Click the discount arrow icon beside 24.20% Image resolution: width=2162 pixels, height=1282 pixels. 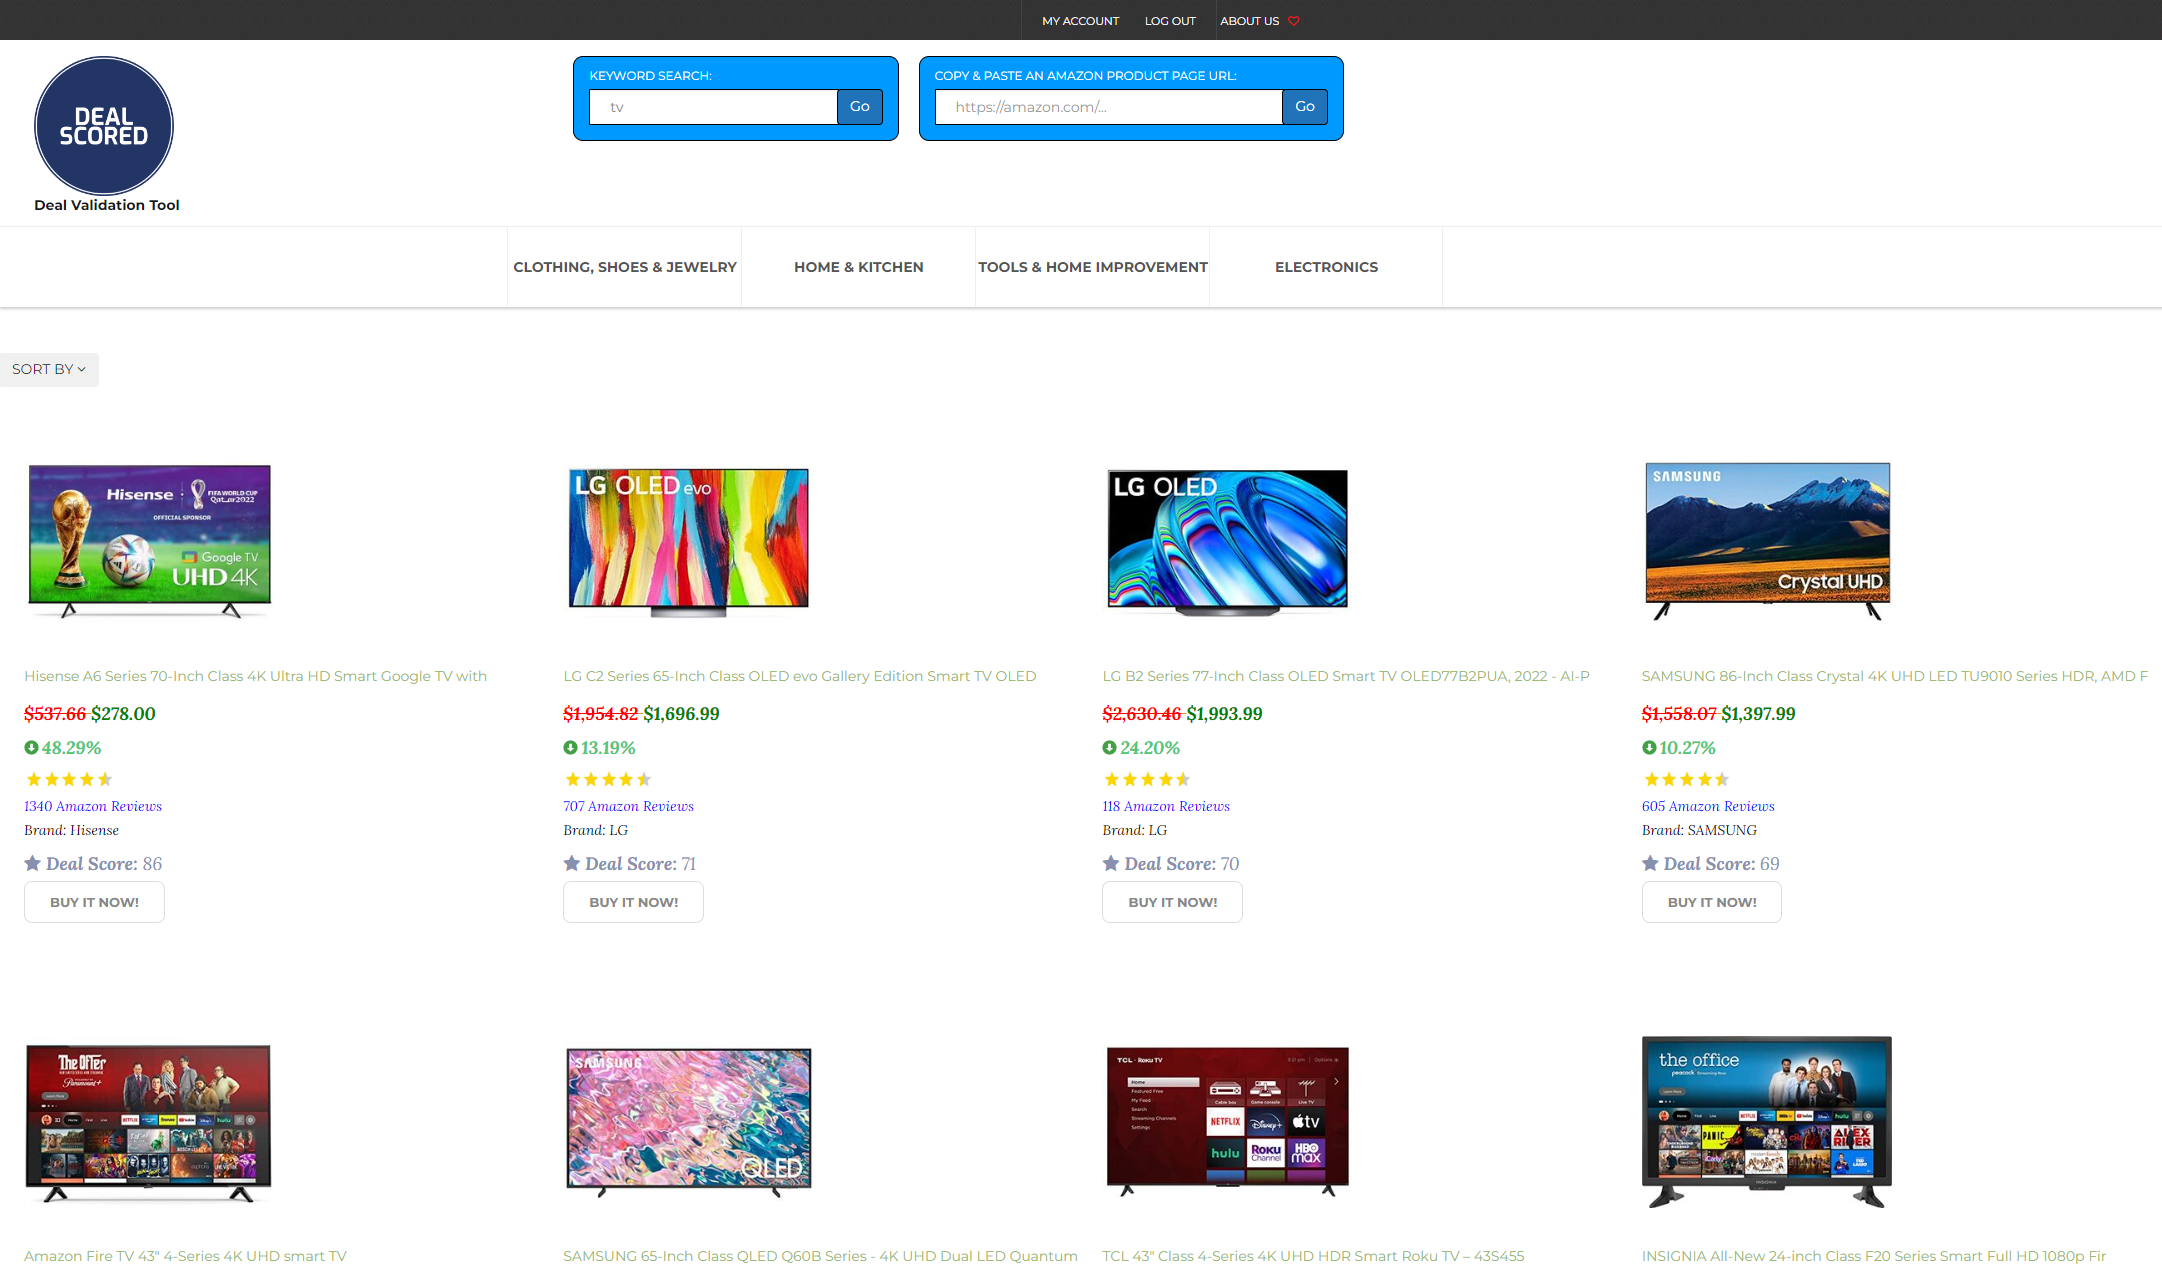point(1109,747)
